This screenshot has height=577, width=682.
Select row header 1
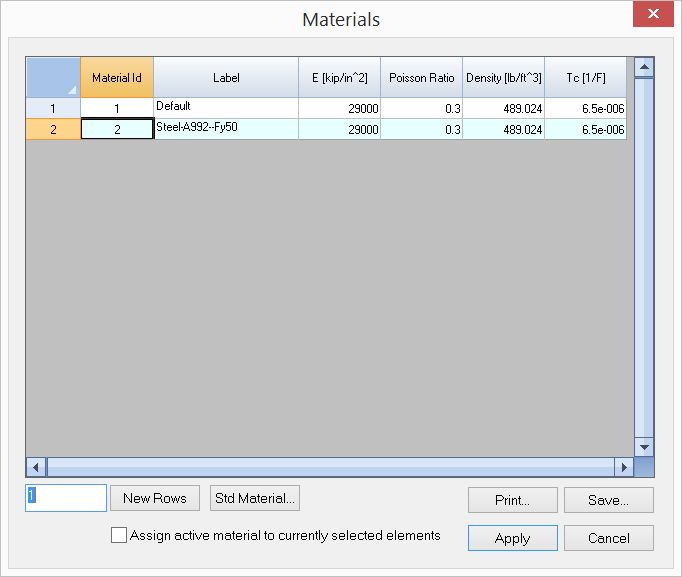(53, 108)
